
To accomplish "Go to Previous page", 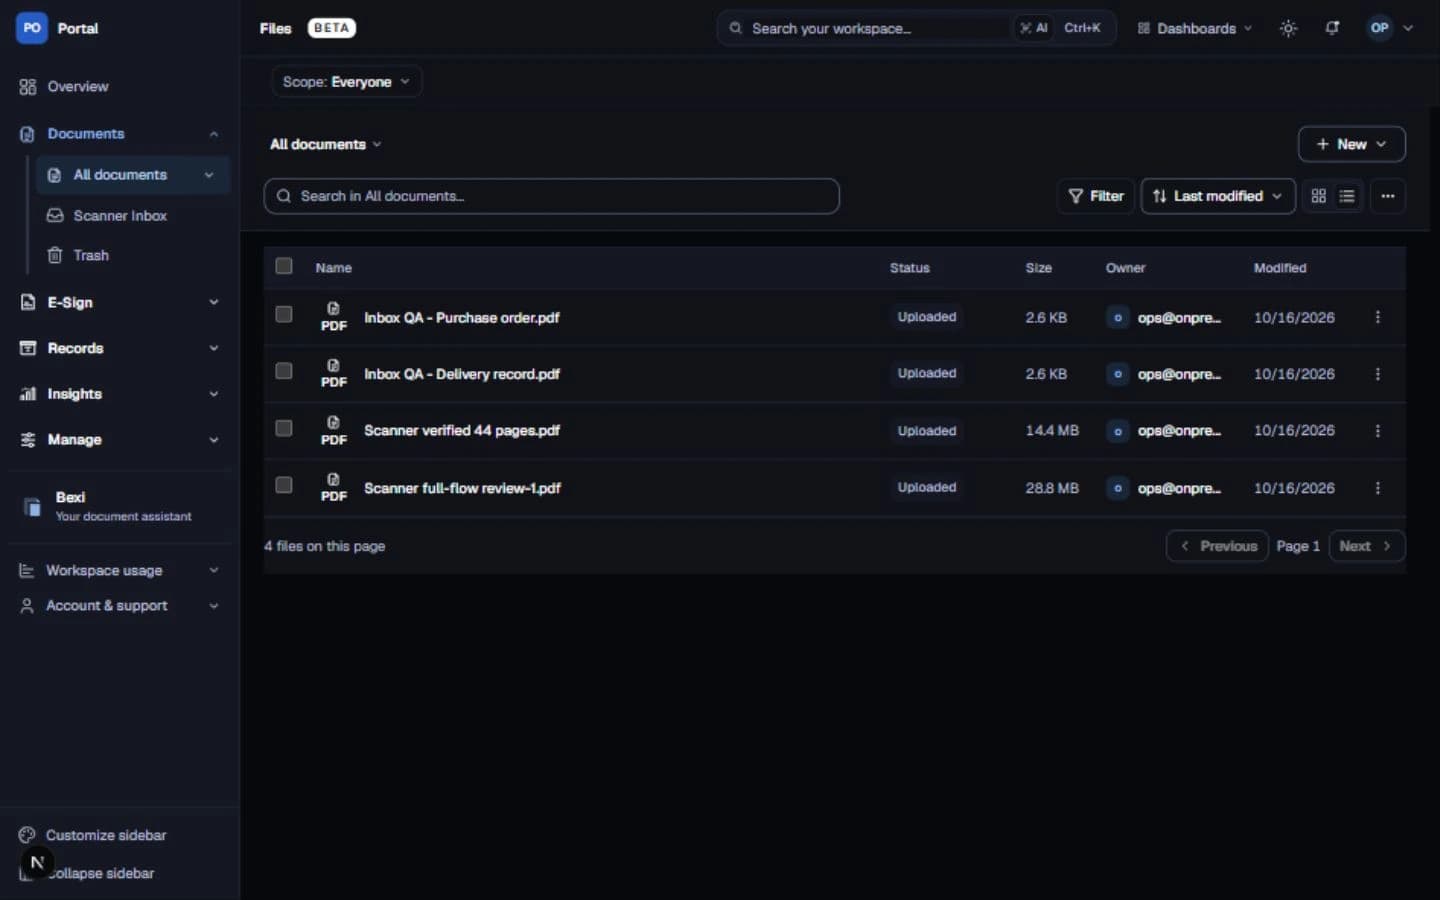I will click(1217, 546).
